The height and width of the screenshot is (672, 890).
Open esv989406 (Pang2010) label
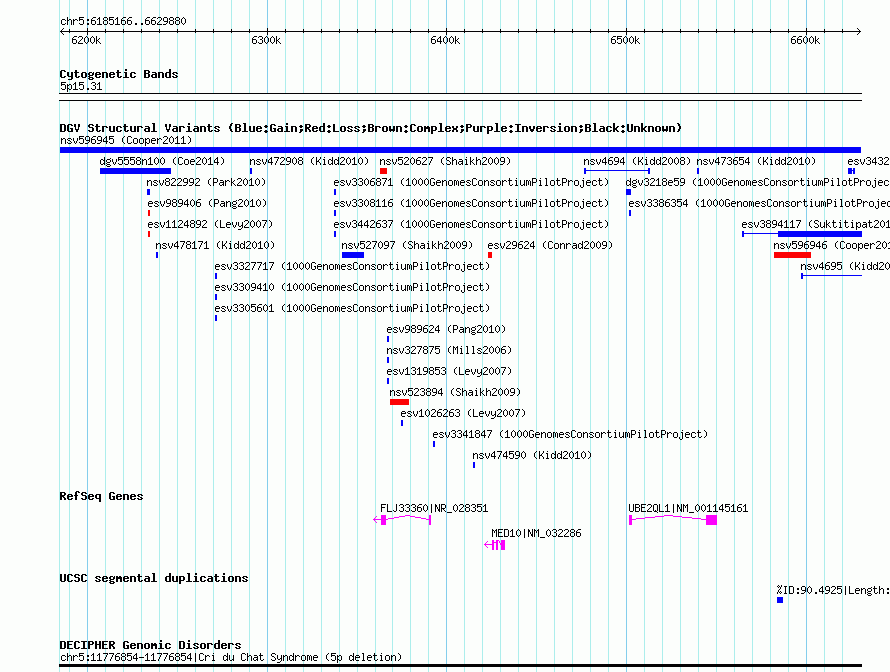pyautogui.click(x=207, y=203)
